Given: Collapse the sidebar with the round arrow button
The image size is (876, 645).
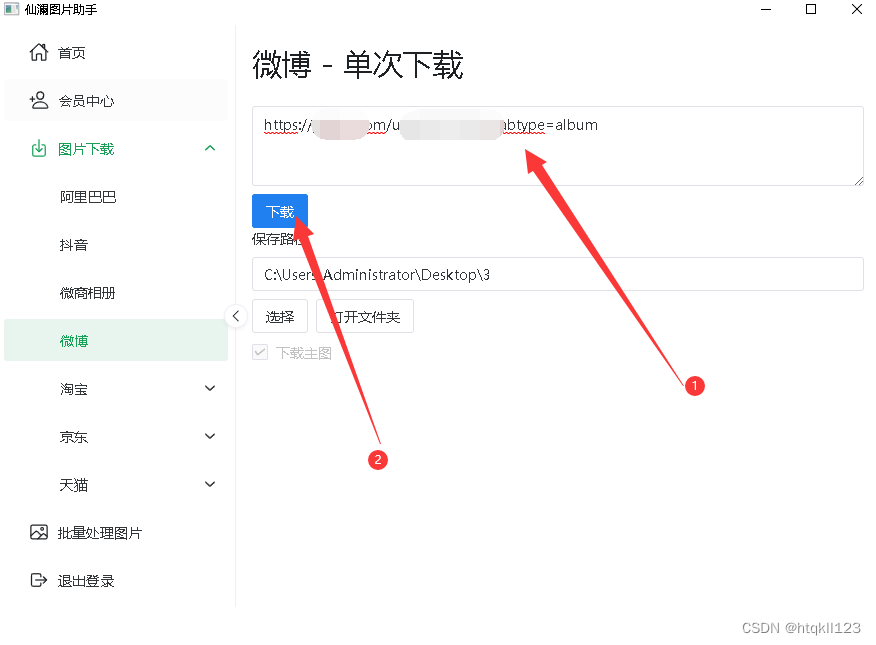Looking at the screenshot, I should [236, 316].
